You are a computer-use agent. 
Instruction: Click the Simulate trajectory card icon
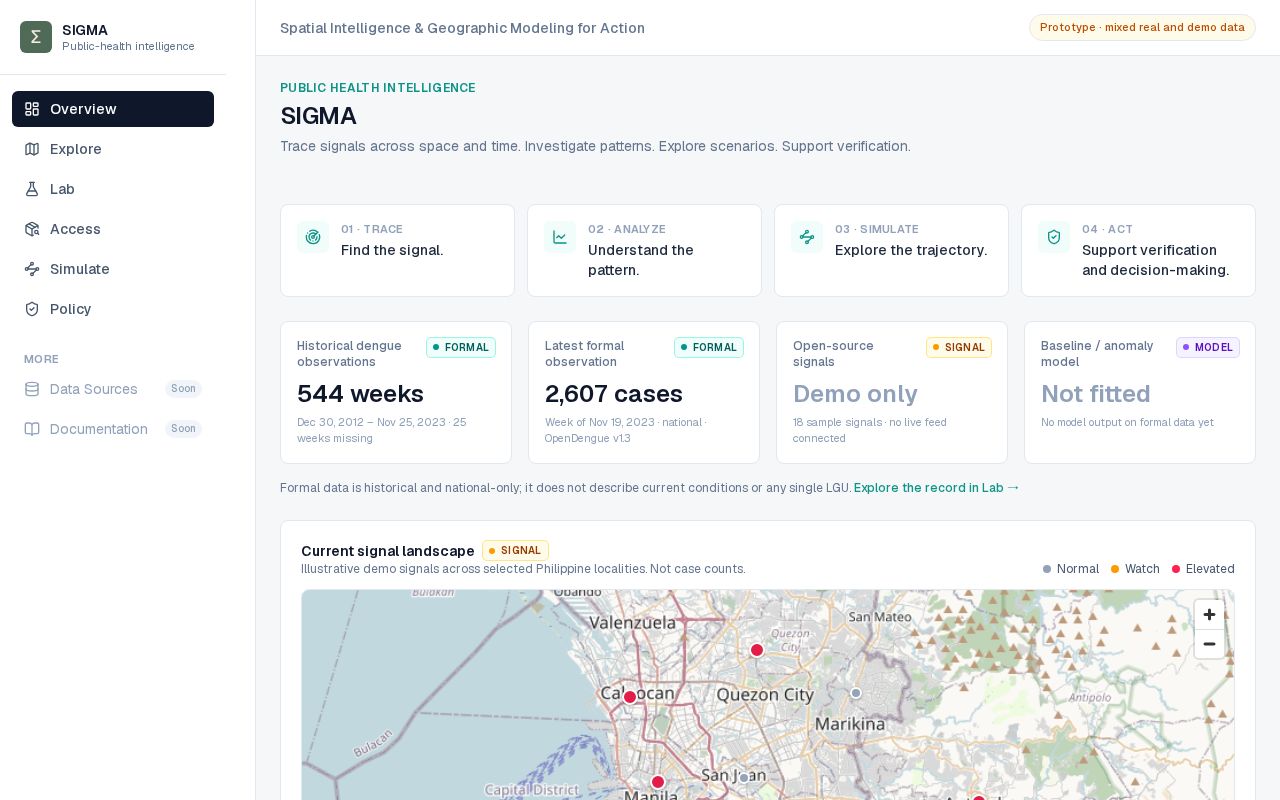coord(807,237)
